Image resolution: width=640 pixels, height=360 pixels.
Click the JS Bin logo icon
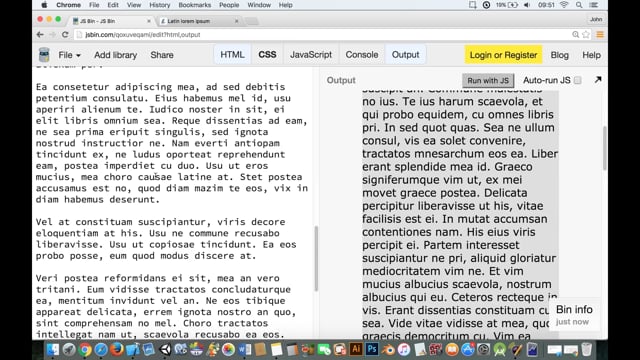tap(44, 55)
